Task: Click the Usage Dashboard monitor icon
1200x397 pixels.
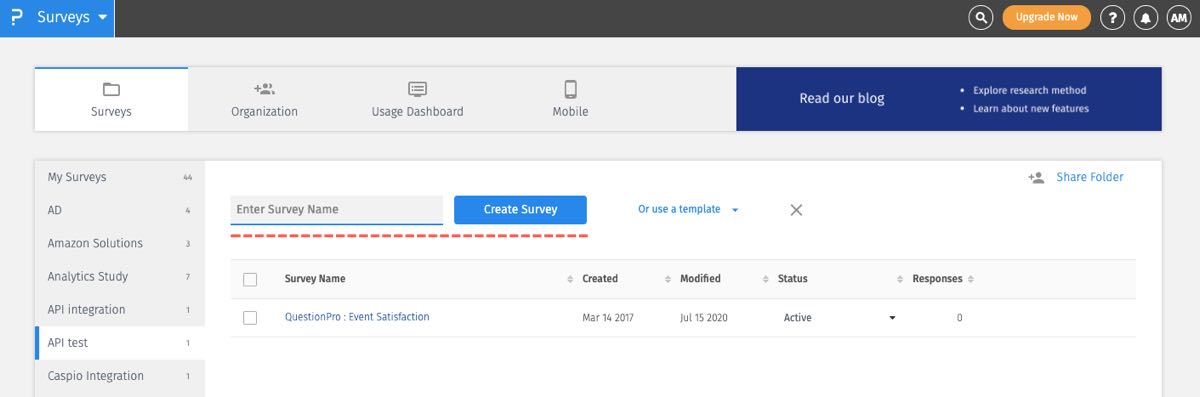Action: 417,89
